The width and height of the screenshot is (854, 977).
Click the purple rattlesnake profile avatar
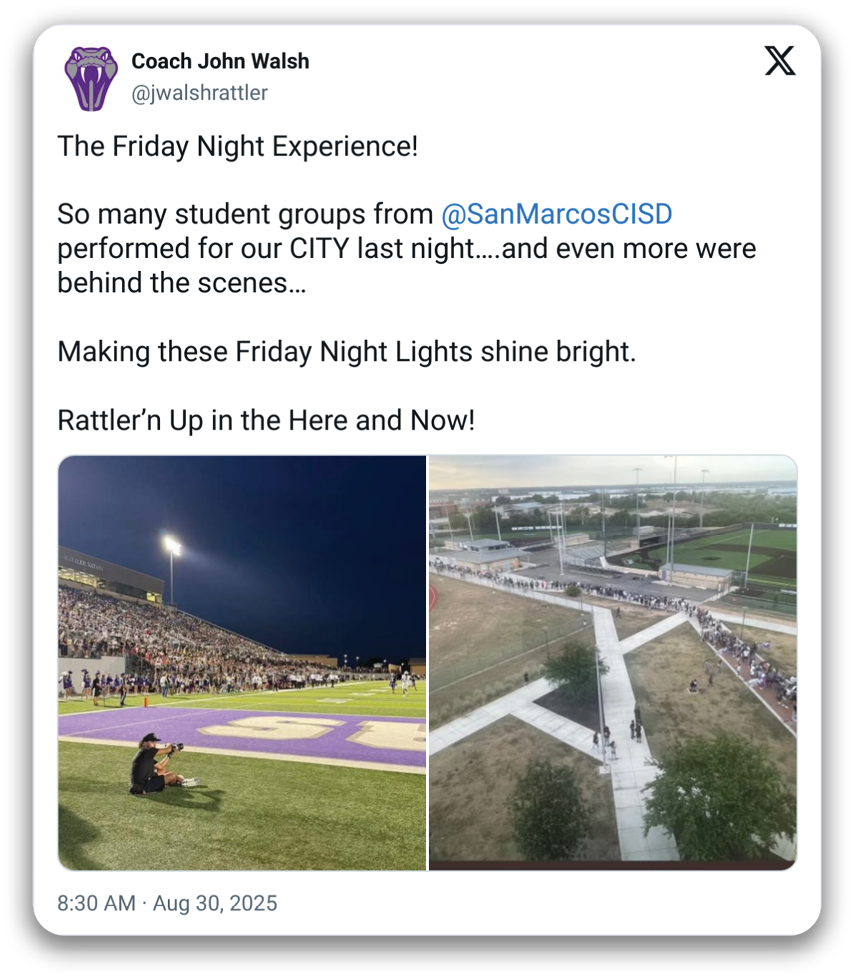pos(91,78)
